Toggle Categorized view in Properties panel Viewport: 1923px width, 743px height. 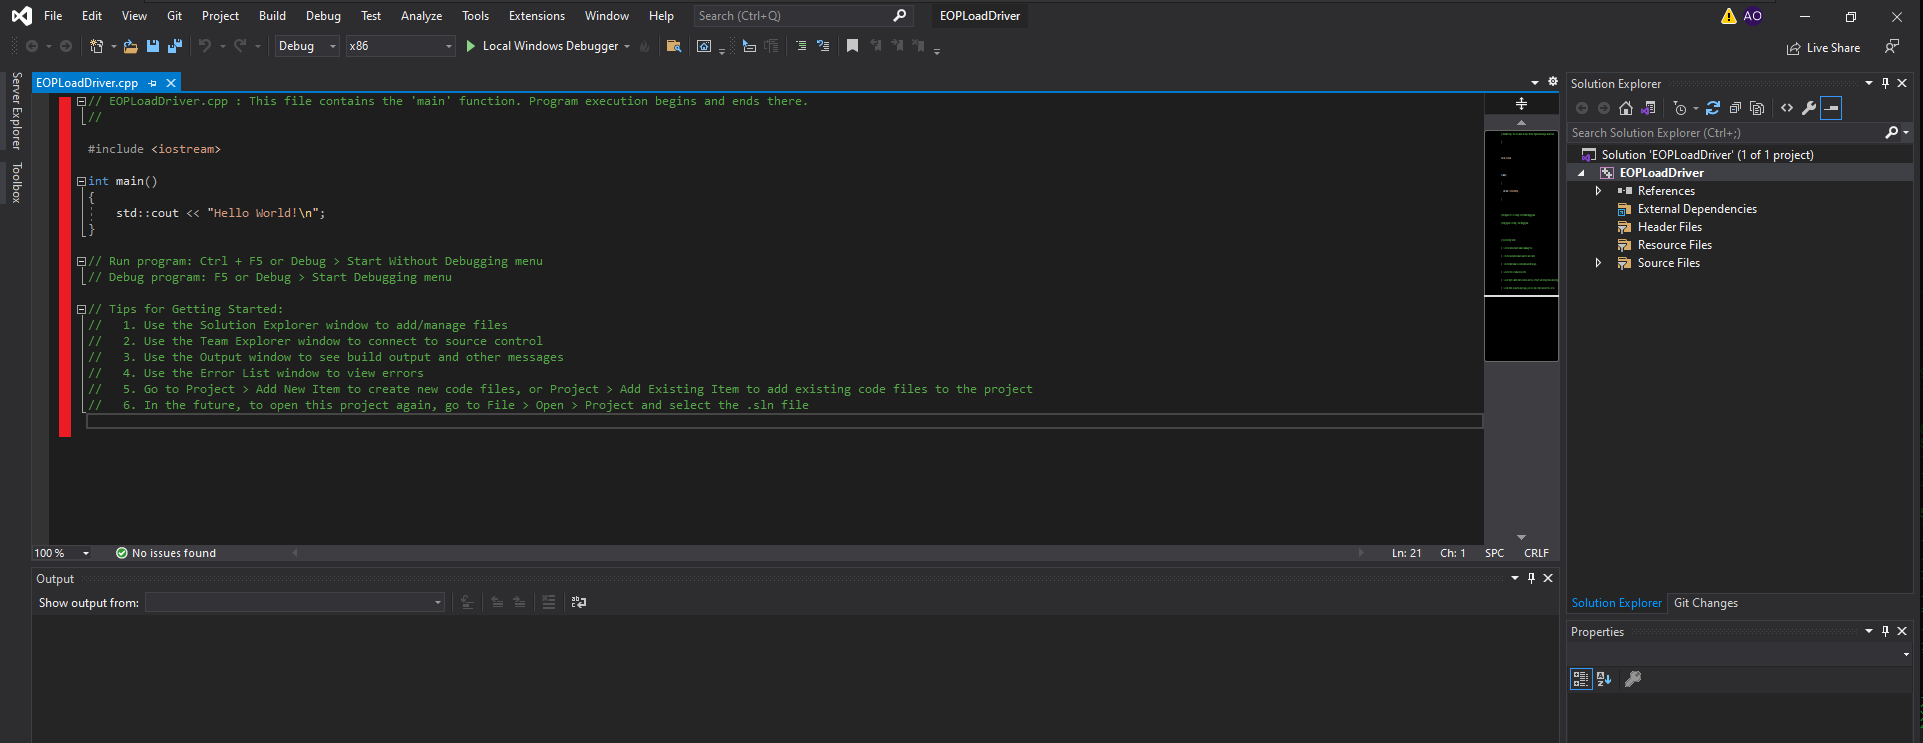point(1581,679)
